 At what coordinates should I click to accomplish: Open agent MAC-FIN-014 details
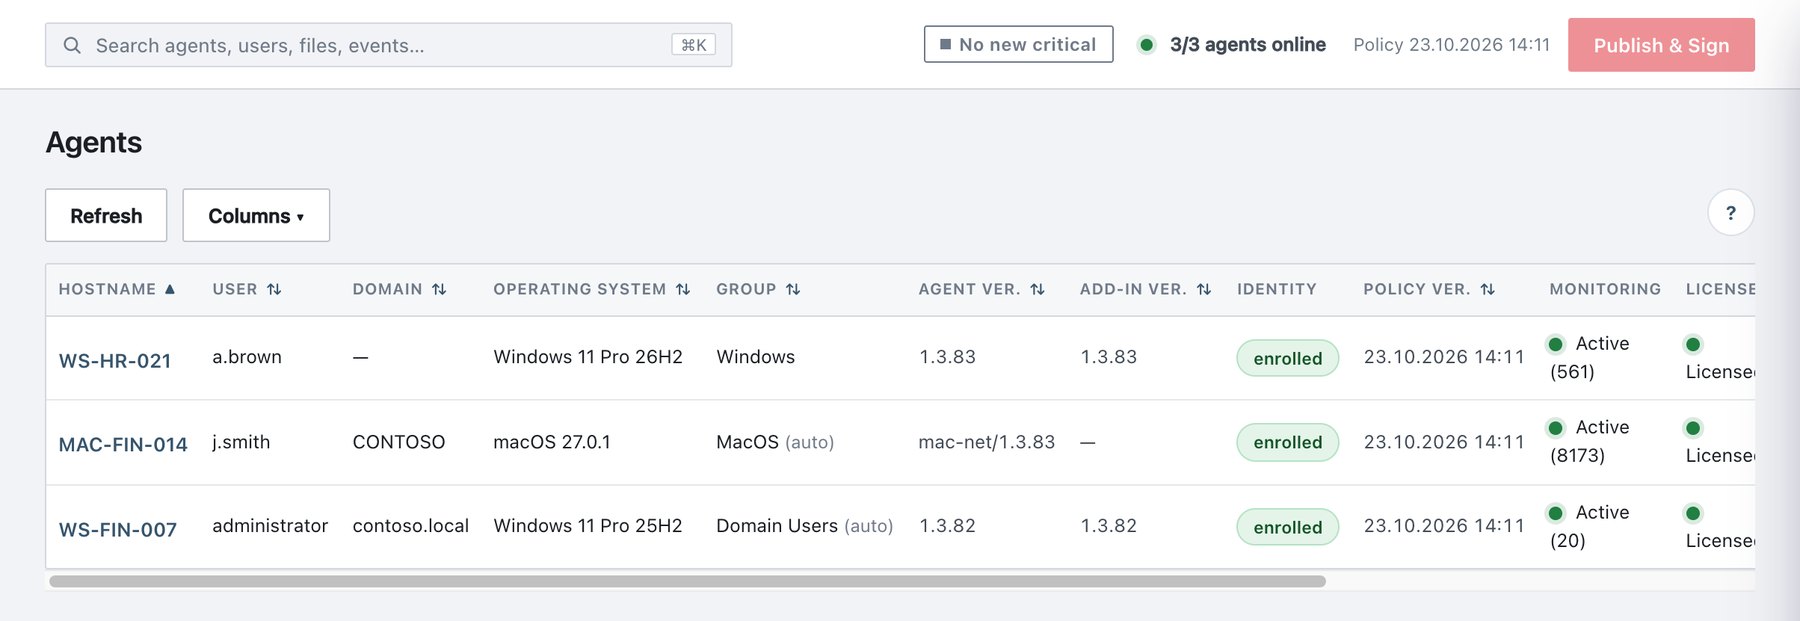(x=123, y=444)
